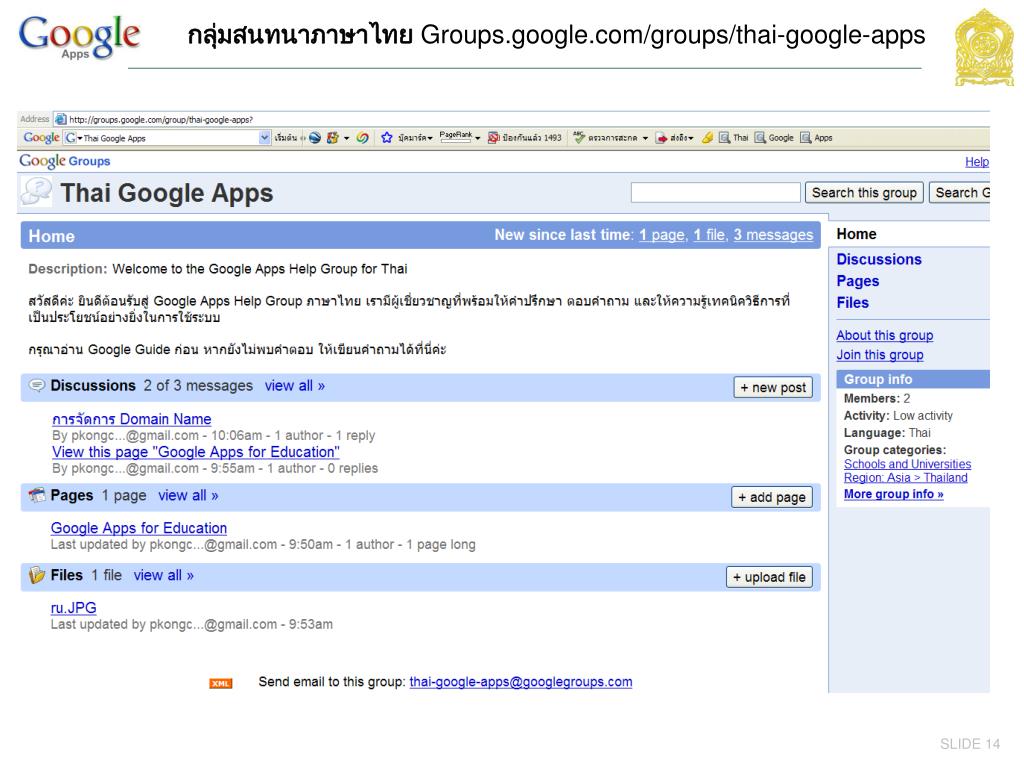Image resolution: width=1024 pixels, height=768 pixels.
Task: Click the Files folder icon
Action: point(37,575)
